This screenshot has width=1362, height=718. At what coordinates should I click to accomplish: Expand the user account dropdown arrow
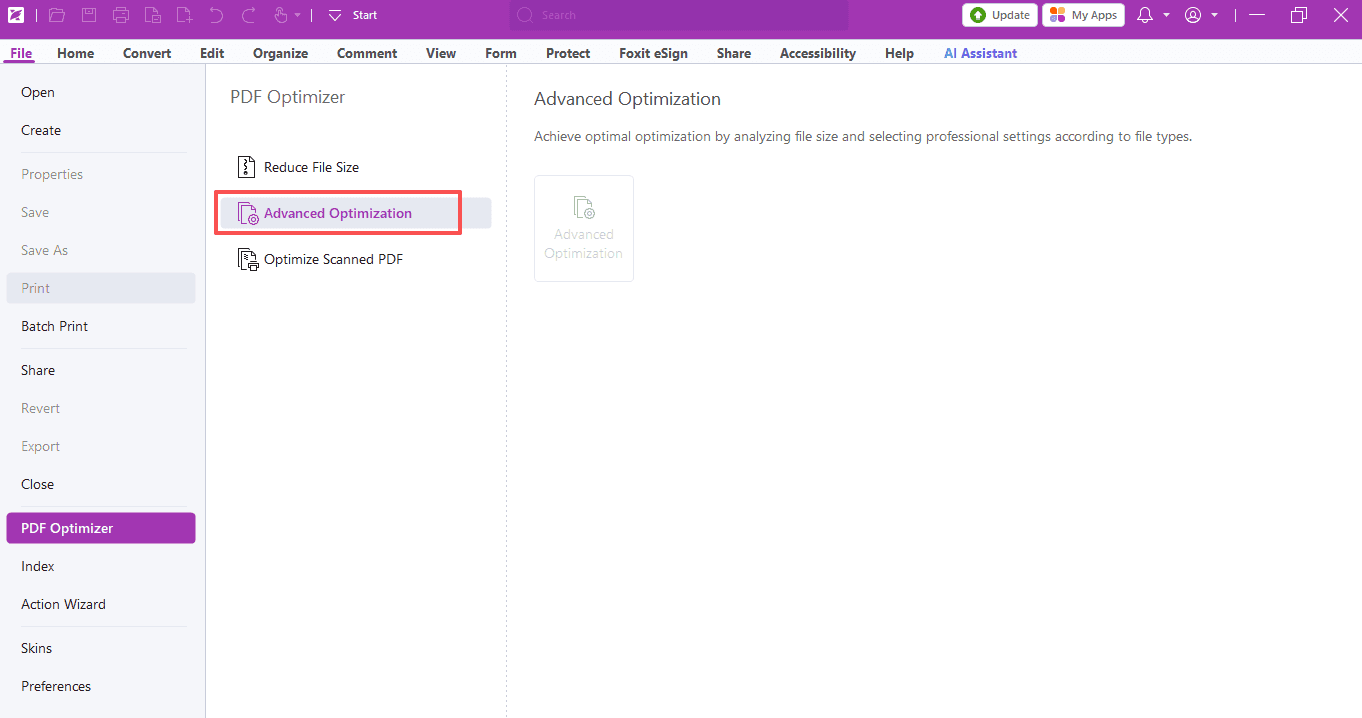[x=1214, y=16]
